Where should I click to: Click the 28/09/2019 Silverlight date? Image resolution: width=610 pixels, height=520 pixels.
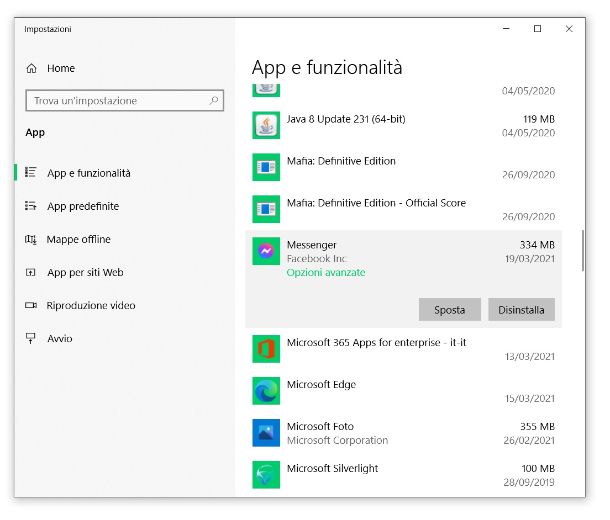[x=529, y=483]
